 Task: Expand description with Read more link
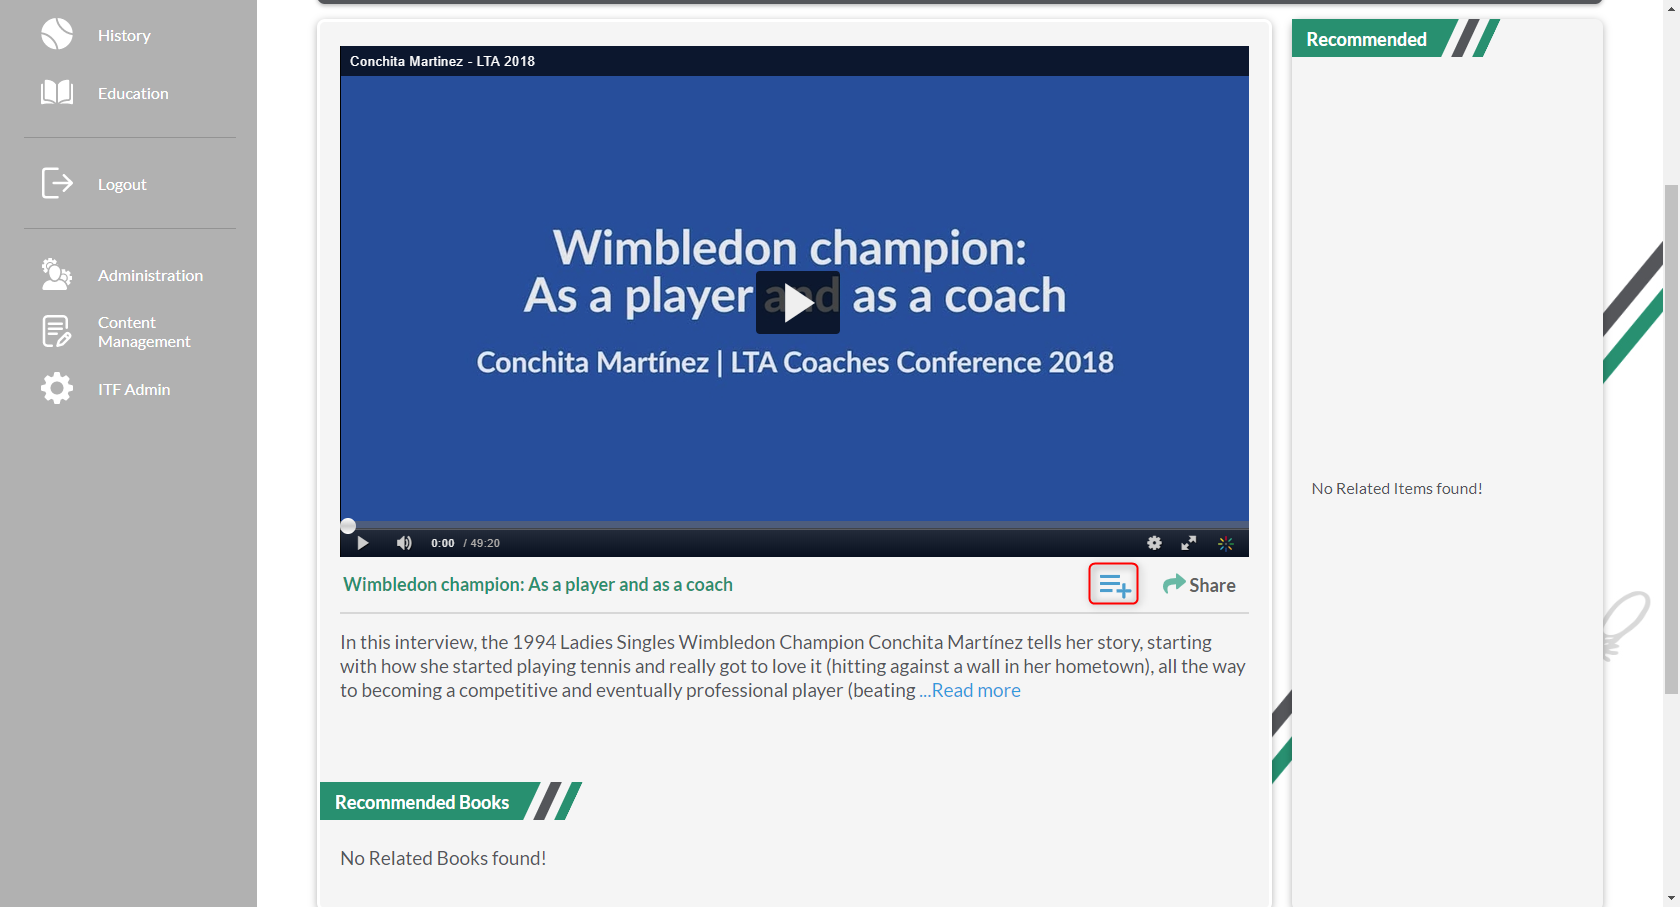point(976,690)
